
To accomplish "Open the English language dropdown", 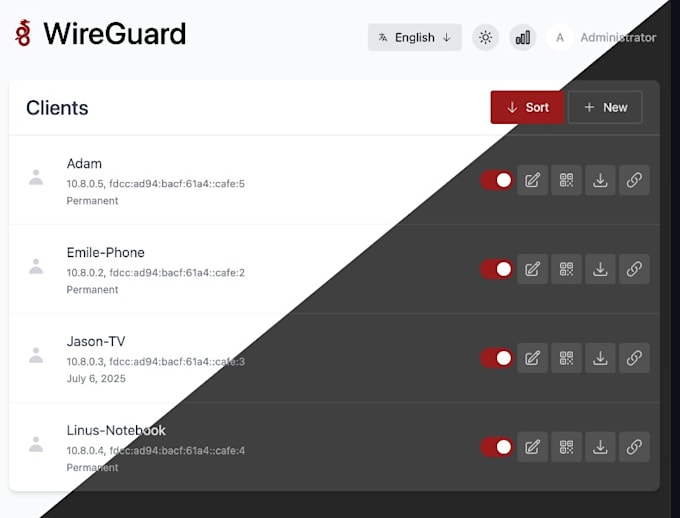I will click(415, 37).
